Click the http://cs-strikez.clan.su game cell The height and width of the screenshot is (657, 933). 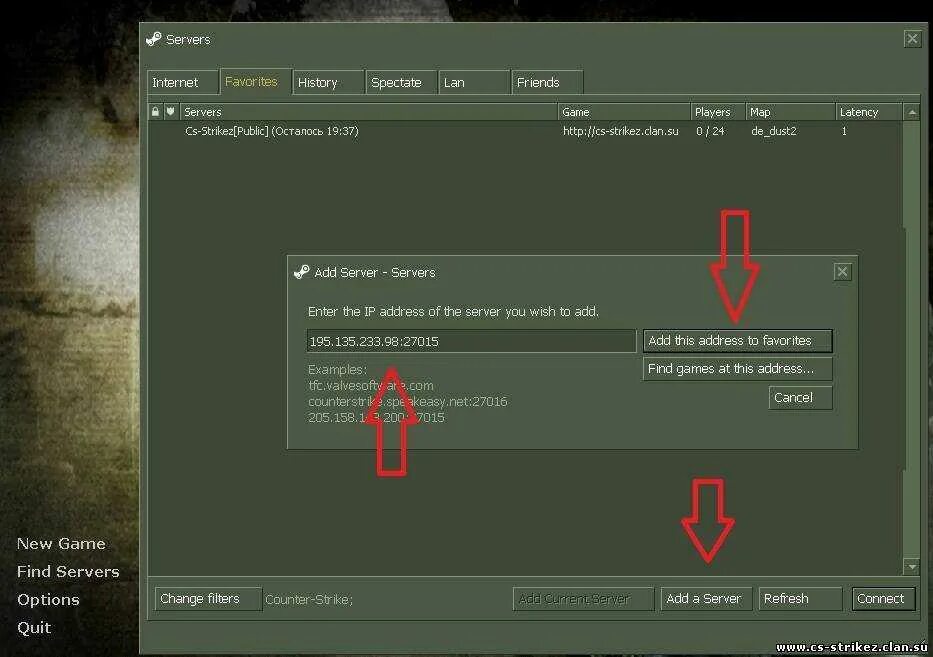[621, 131]
